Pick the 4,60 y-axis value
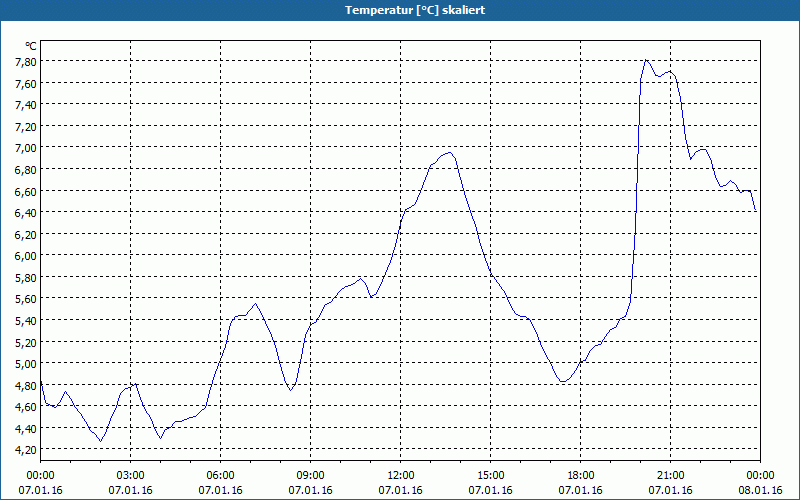The height and width of the screenshot is (500, 800). tap(26, 407)
